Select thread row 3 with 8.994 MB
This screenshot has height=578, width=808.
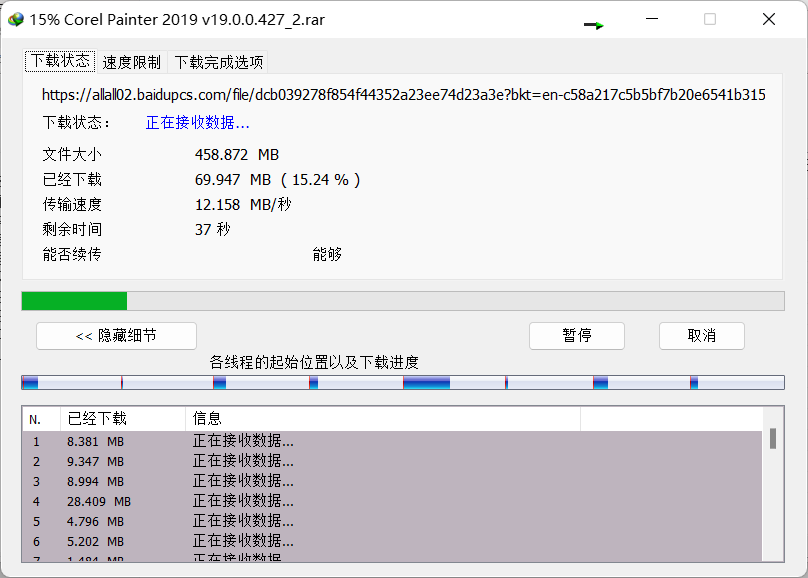[392, 482]
